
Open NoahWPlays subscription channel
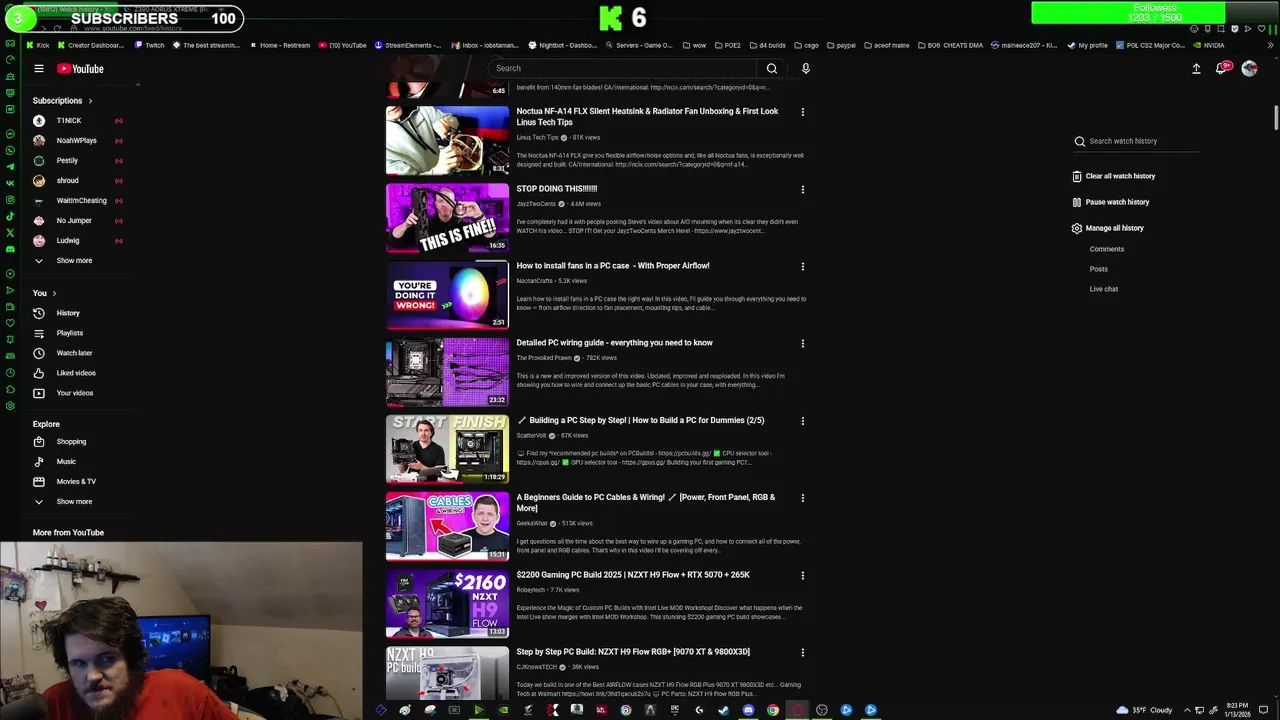click(77, 141)
